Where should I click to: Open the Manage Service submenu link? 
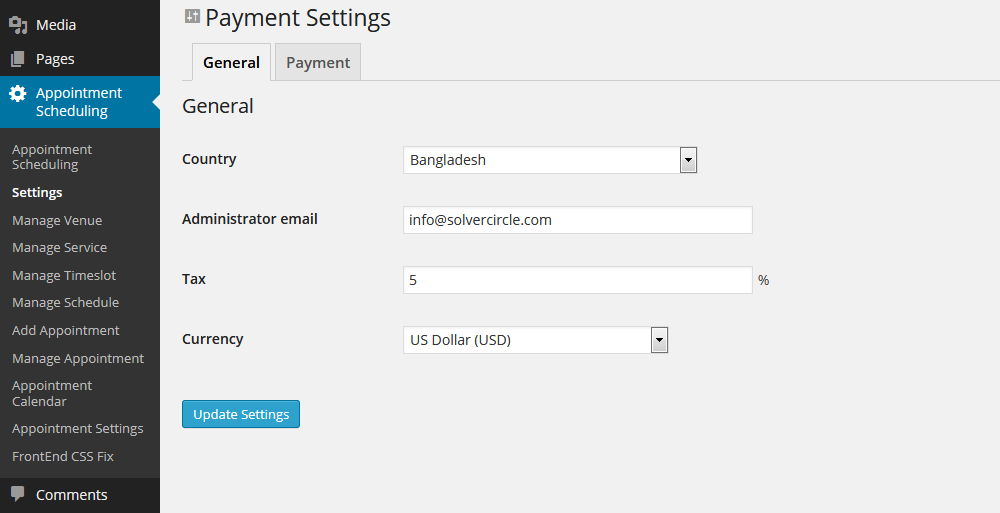coord(59,248)
